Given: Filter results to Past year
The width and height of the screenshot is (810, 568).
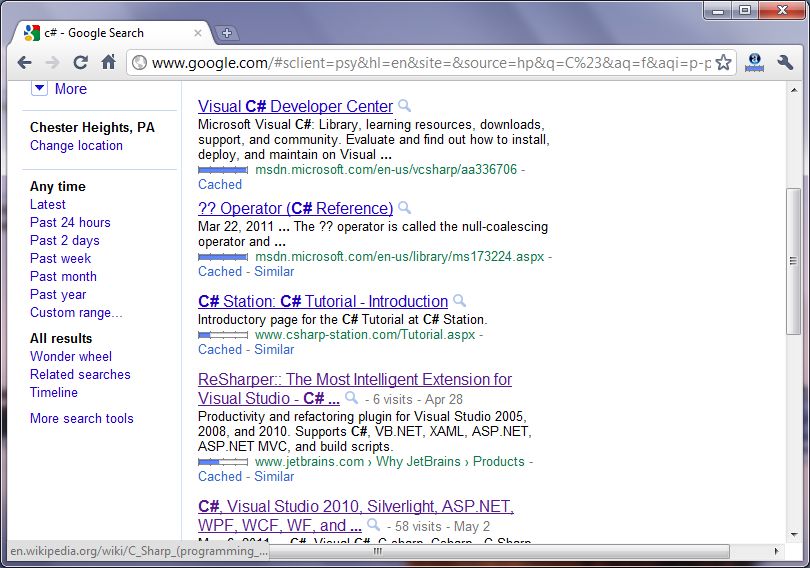Looking at the screenshot, I should coord(58,295).
